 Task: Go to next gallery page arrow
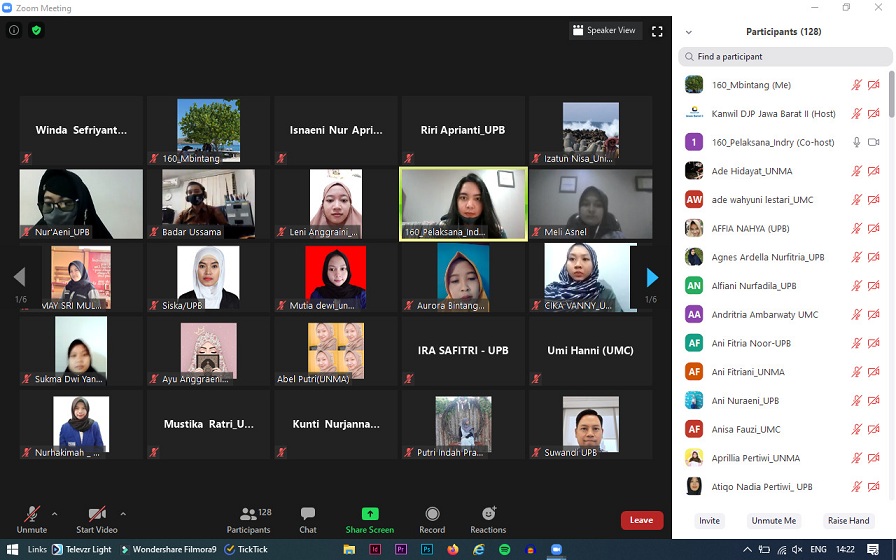click(x=652, y=277)
